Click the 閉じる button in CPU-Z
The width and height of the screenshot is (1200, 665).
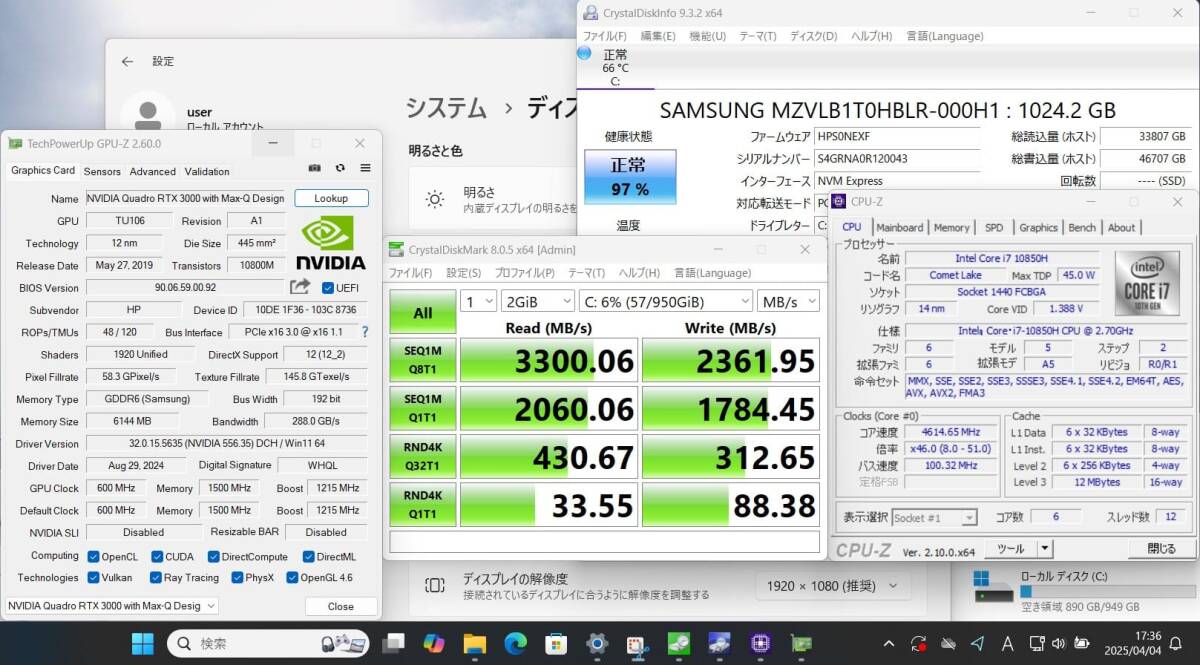1161,548
